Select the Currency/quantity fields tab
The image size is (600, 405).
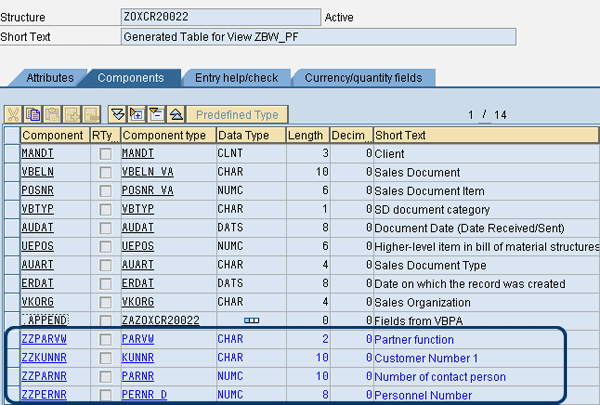click(363, 78)
